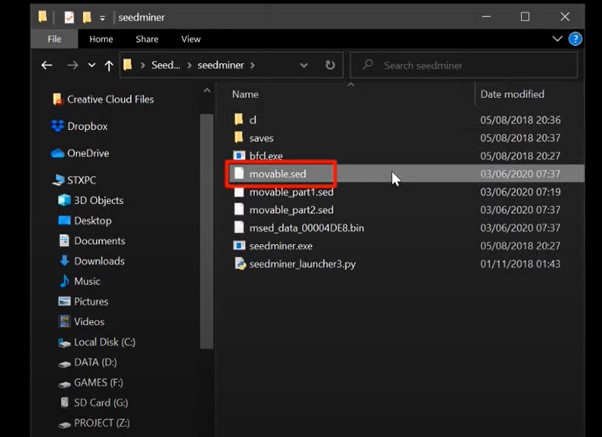Image resolution: width=602 pixels, height=437 pixels.
Task: Select the movable.sed file
Action: coord(277,174)
